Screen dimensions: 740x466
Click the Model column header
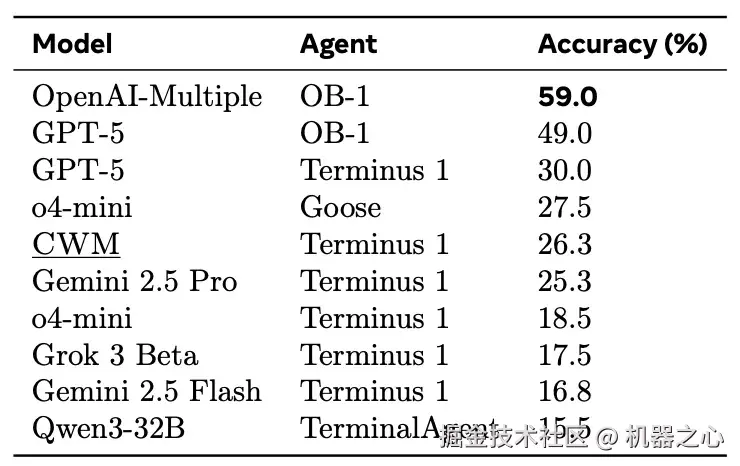click(x=72, y=44)
